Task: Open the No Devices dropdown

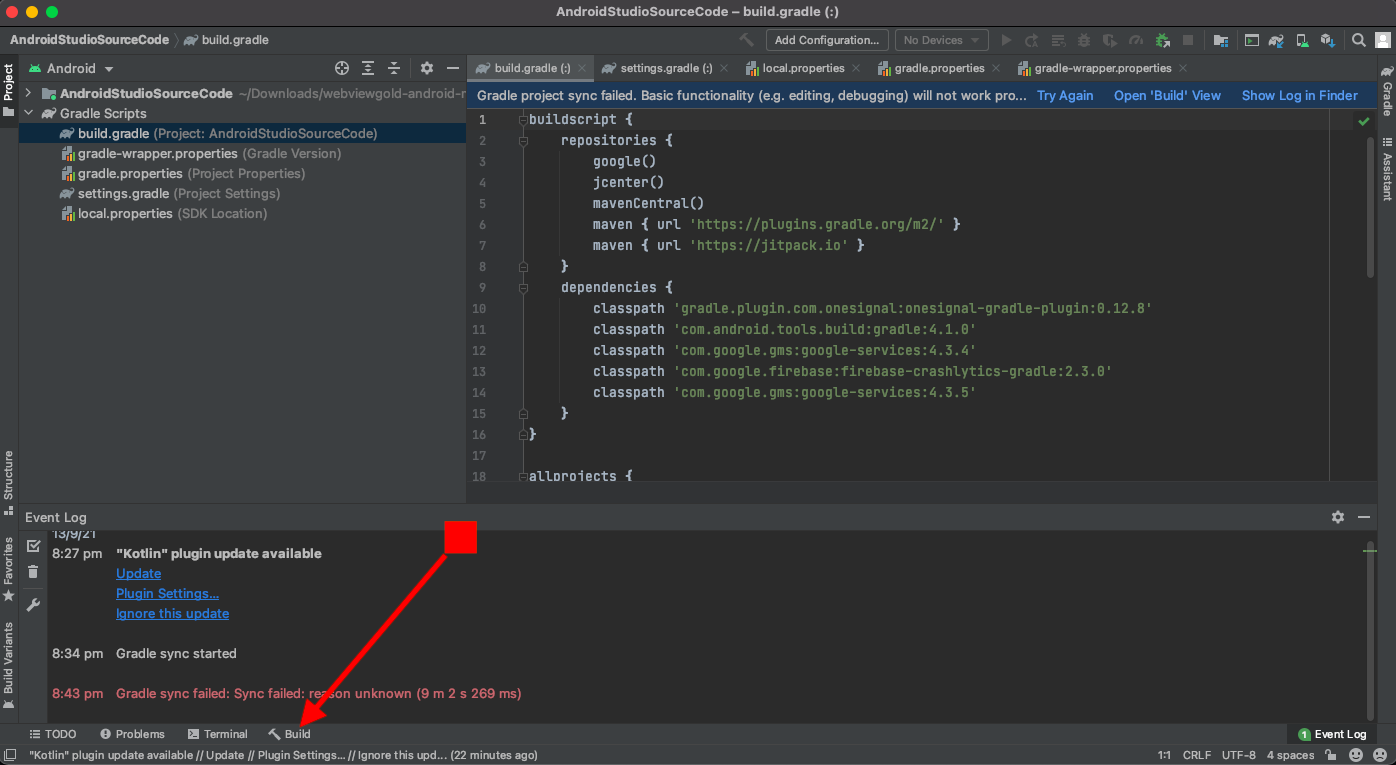Action: tap(941, 40)
